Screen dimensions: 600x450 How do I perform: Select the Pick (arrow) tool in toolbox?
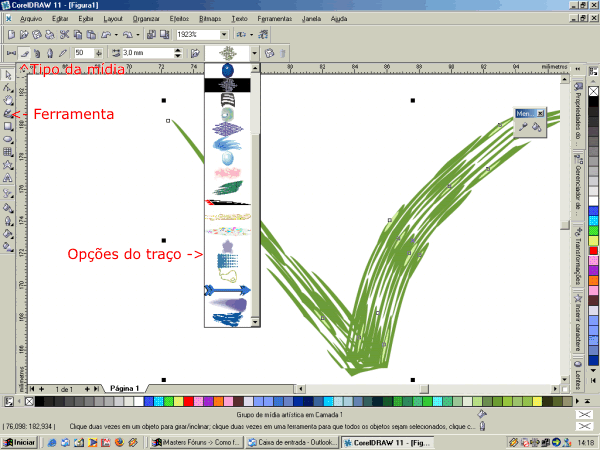8,75
